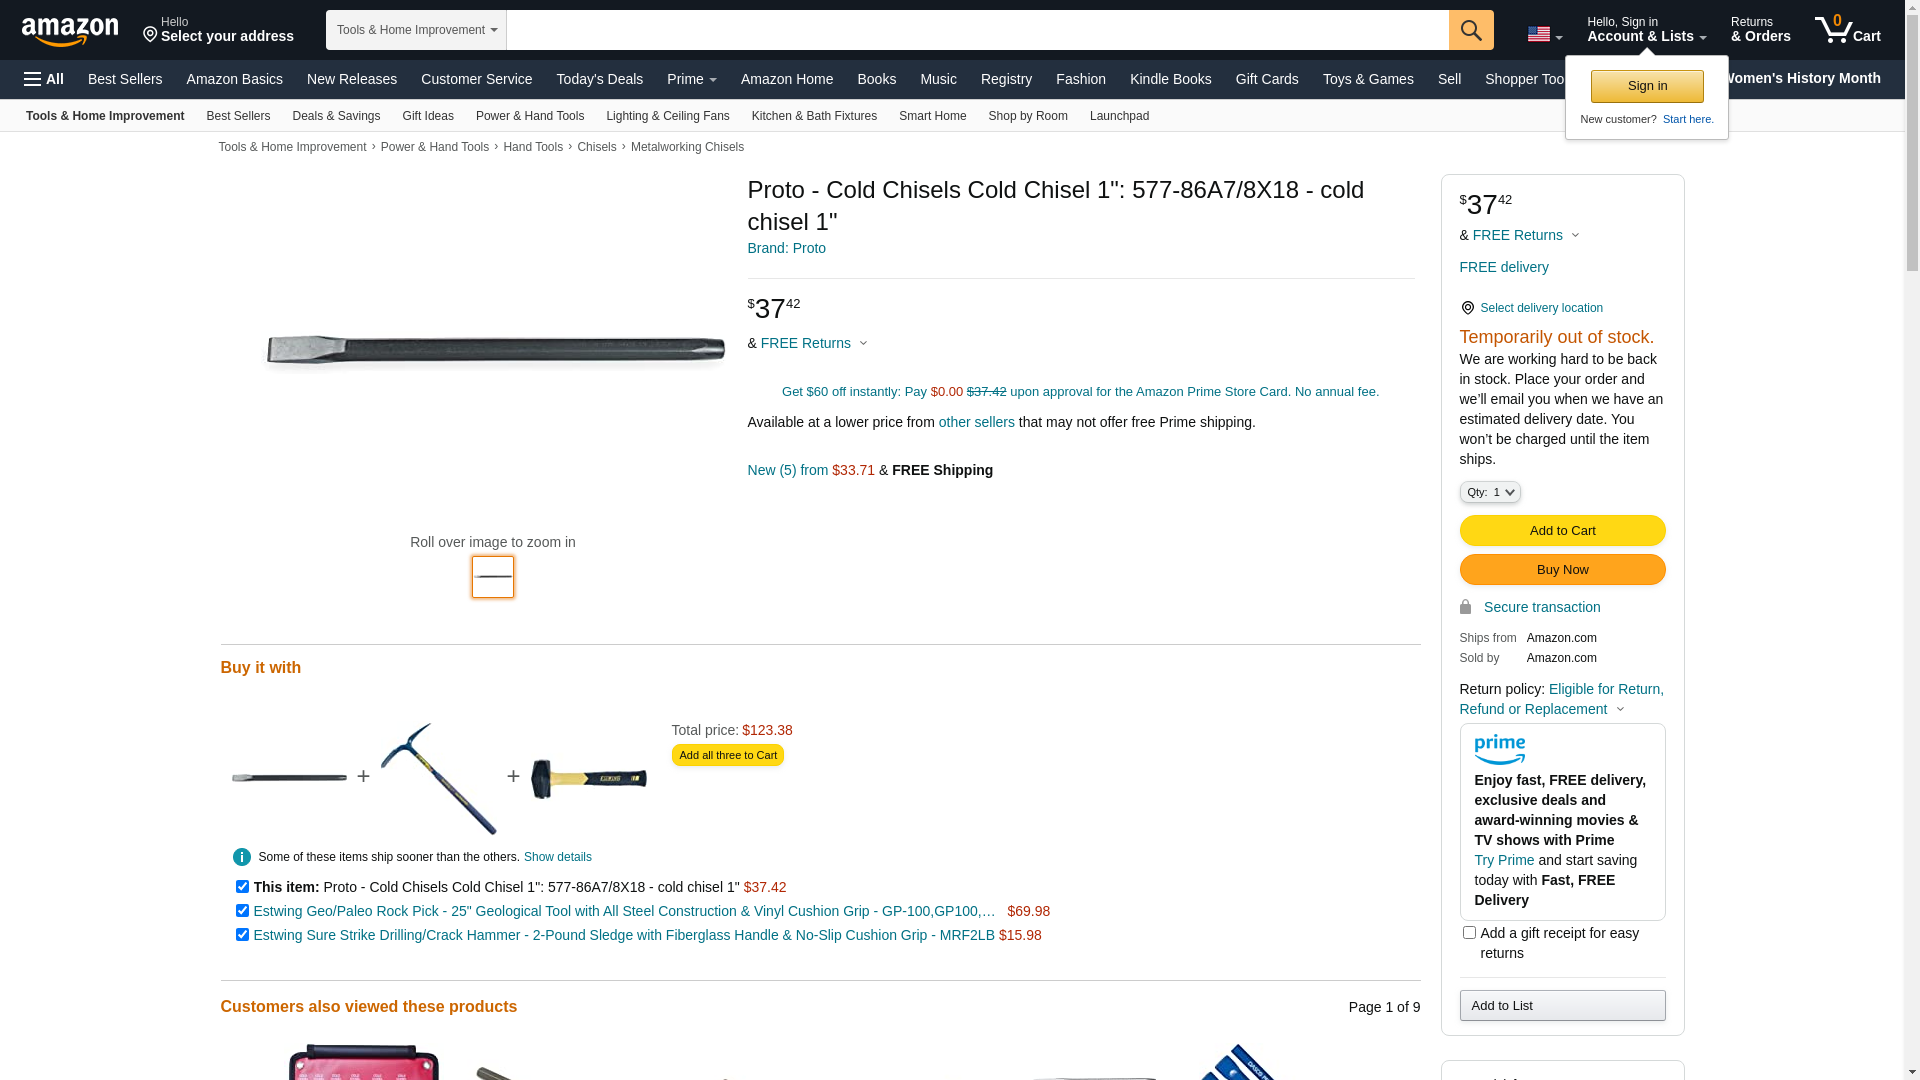Click inside the search text field
Image resolution: width=1920 pixels, height=1080 pixels.
click(x=976, y=30)
